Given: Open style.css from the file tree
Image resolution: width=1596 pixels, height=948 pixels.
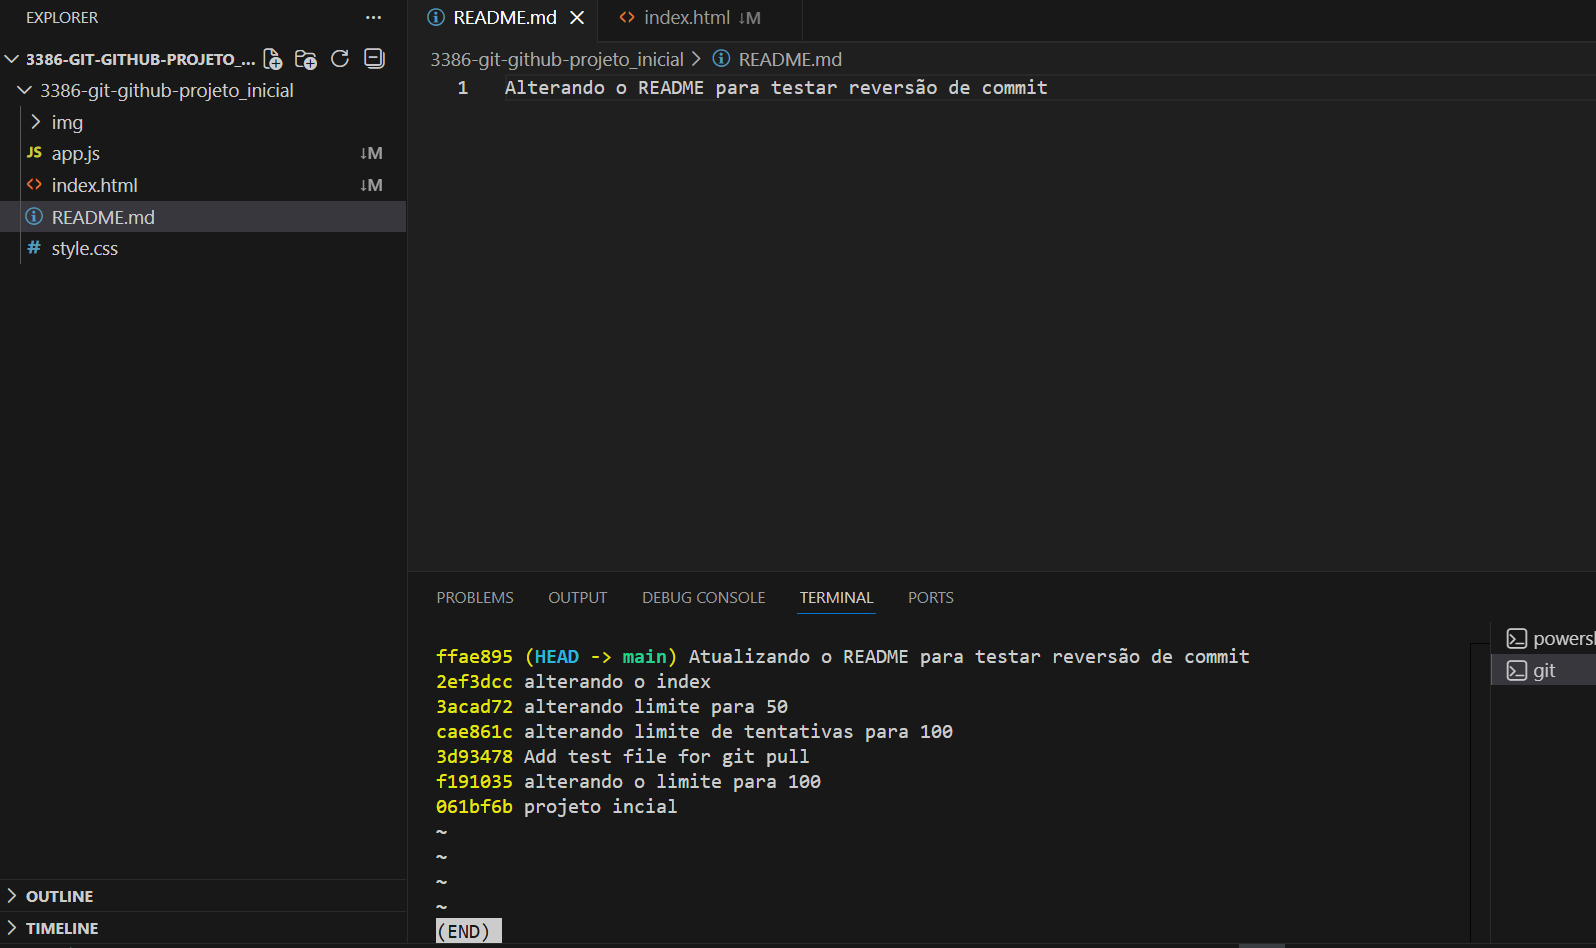Looking at the screenshot, I should pos(85,249).
